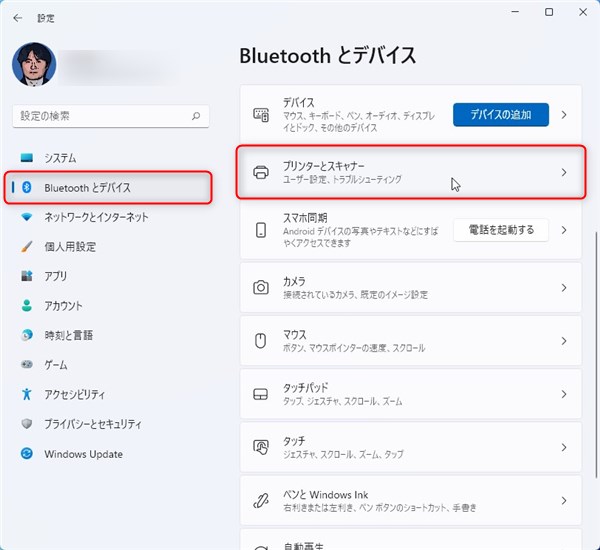This screenshot has height=550, width=600.
Task: Open タッチパッド settings row
Action: (x=411, y=394)
